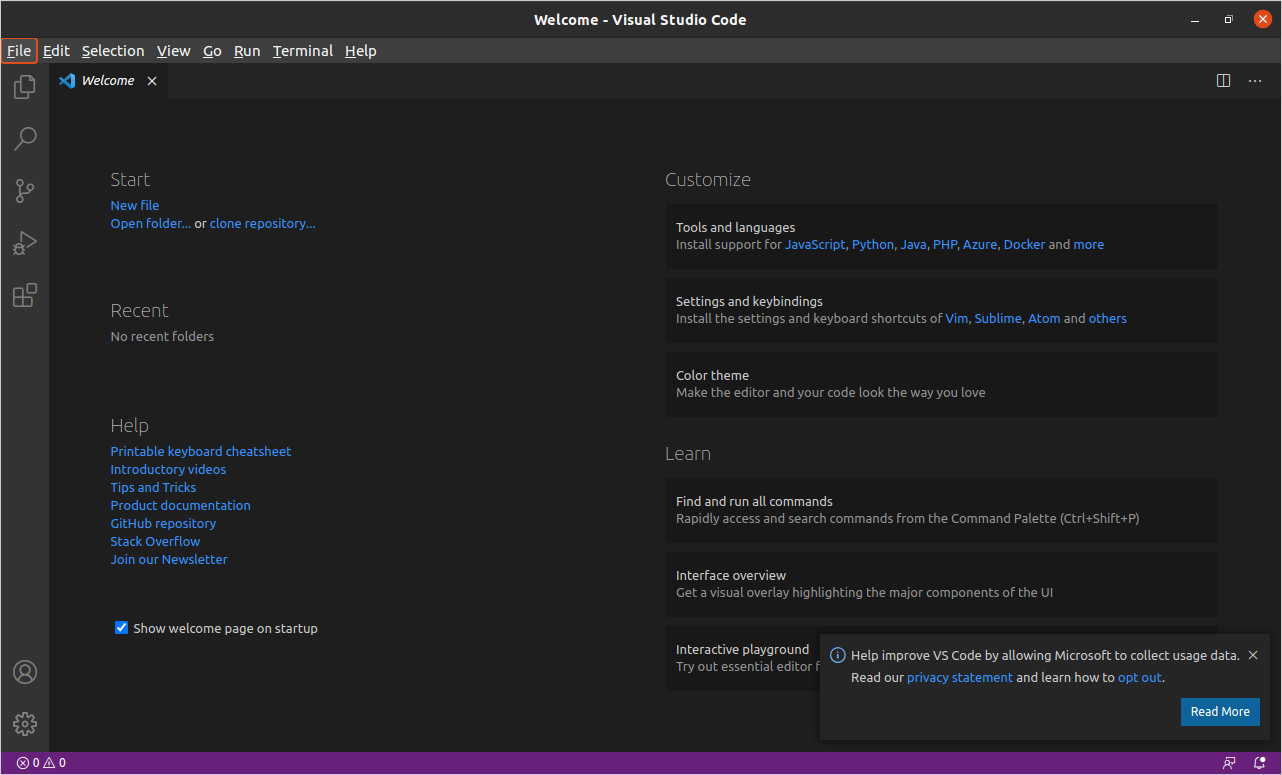Open the File menu
This screenshot has width=1282, height=775.
tap(19, 51)
